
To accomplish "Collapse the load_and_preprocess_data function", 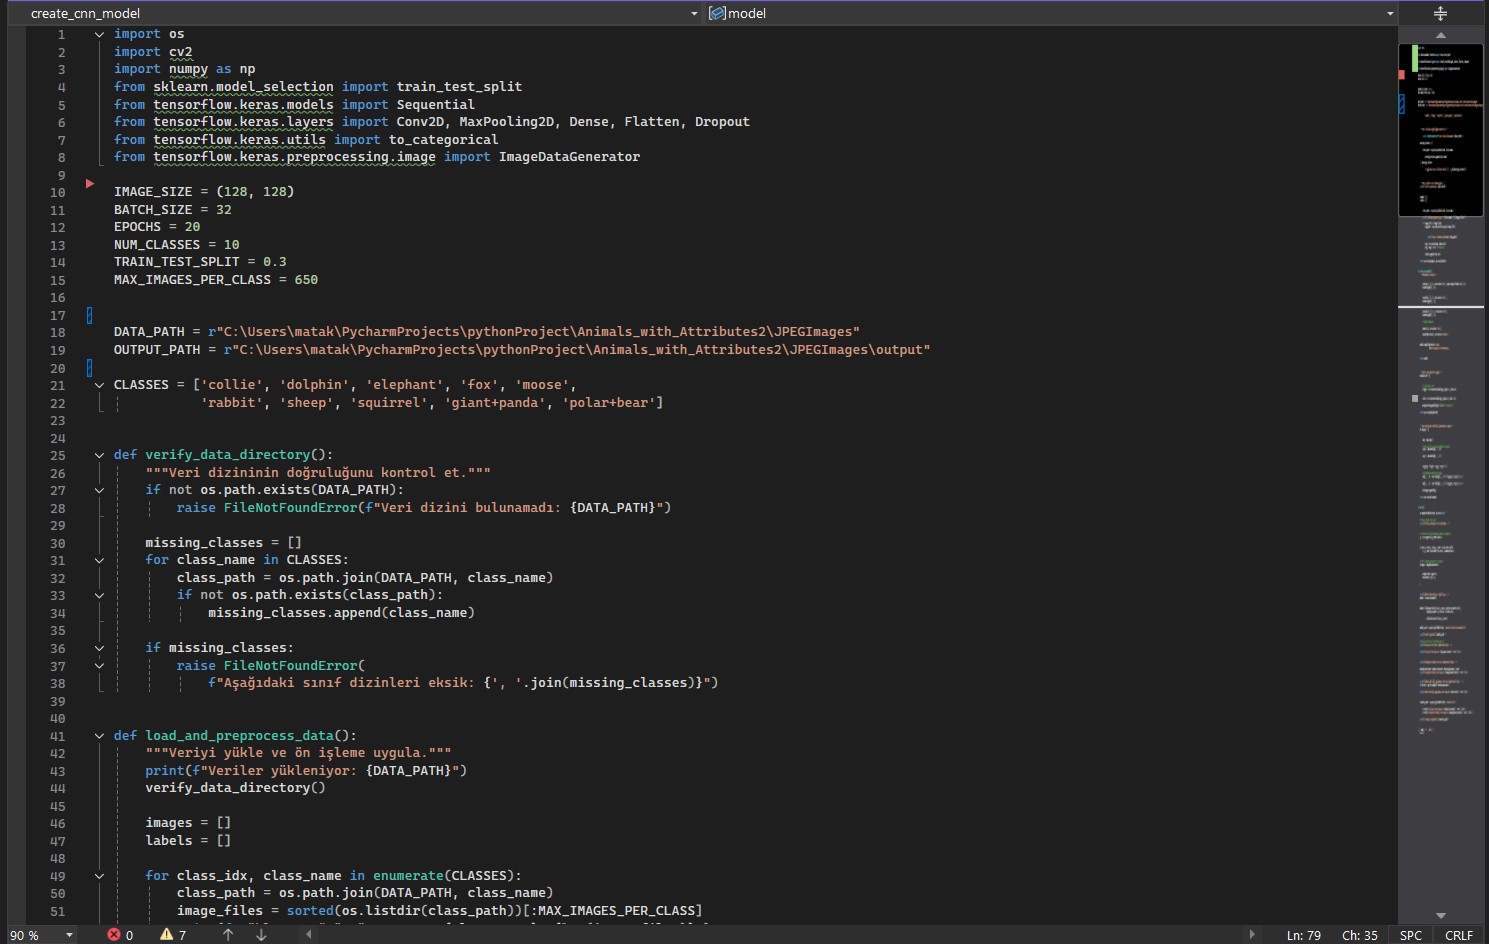I will click(x=99, y=736).
